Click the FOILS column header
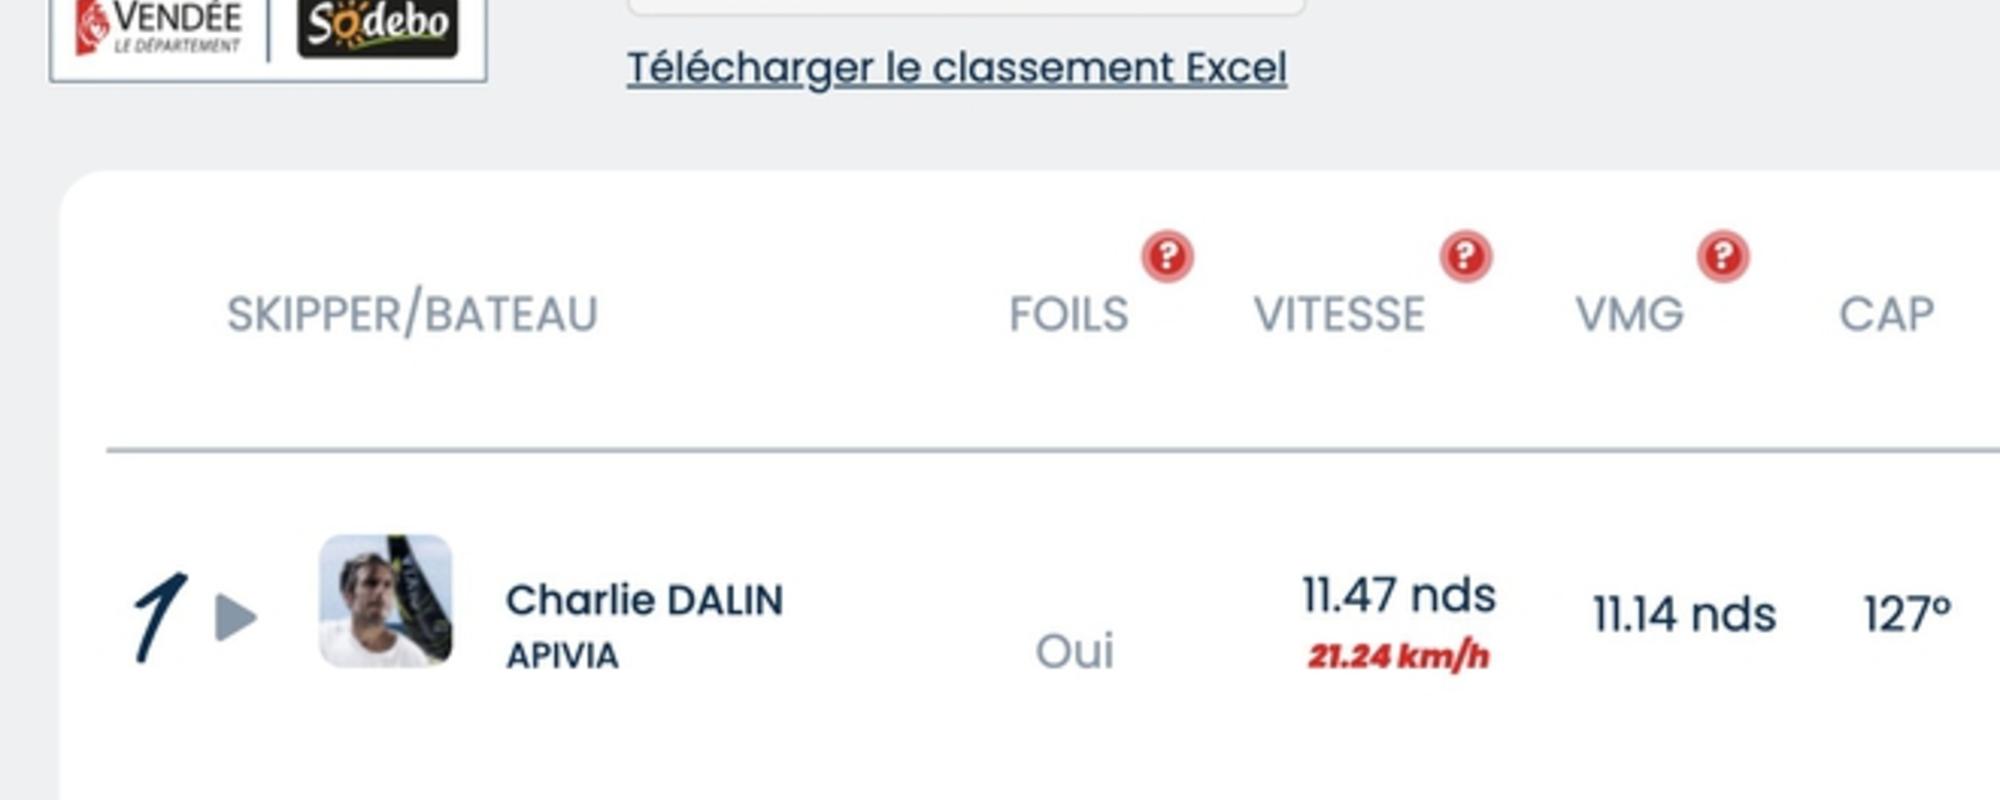Screen dimensions: 2000x800 [x=1068, y=314]
